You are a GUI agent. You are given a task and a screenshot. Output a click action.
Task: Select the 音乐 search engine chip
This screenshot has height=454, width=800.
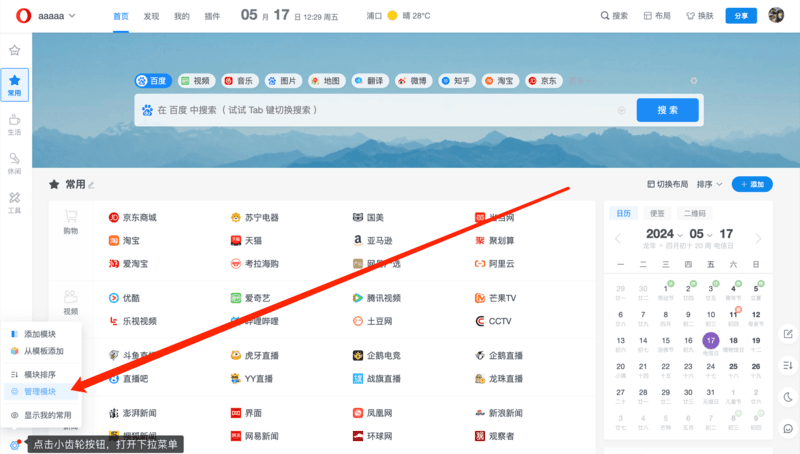click(x=240, y=81)
